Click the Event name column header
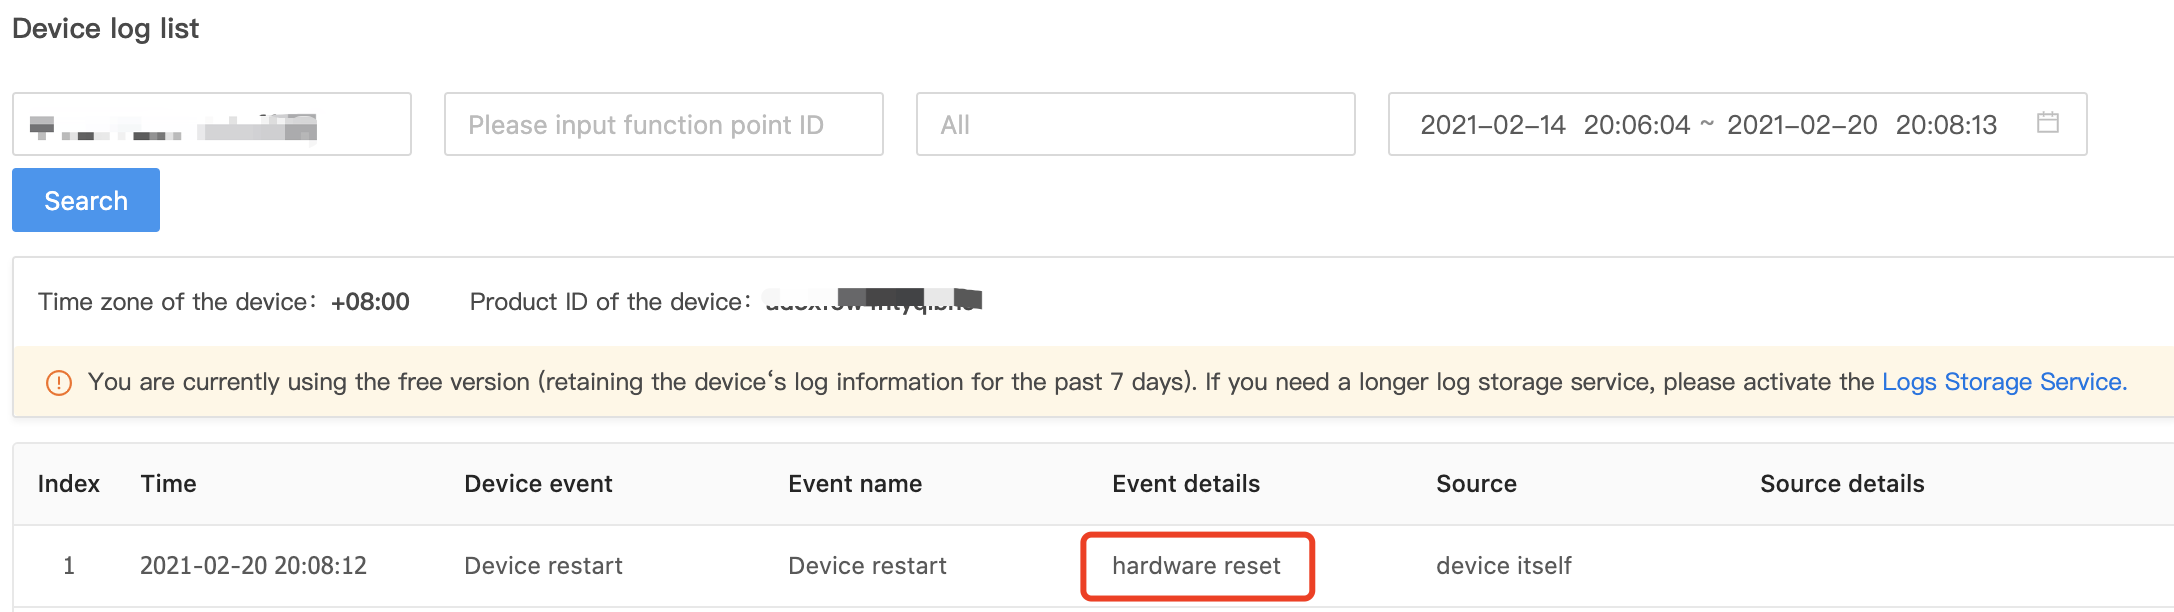Viewport: 2174px width, 612px height. pos(855,484)
